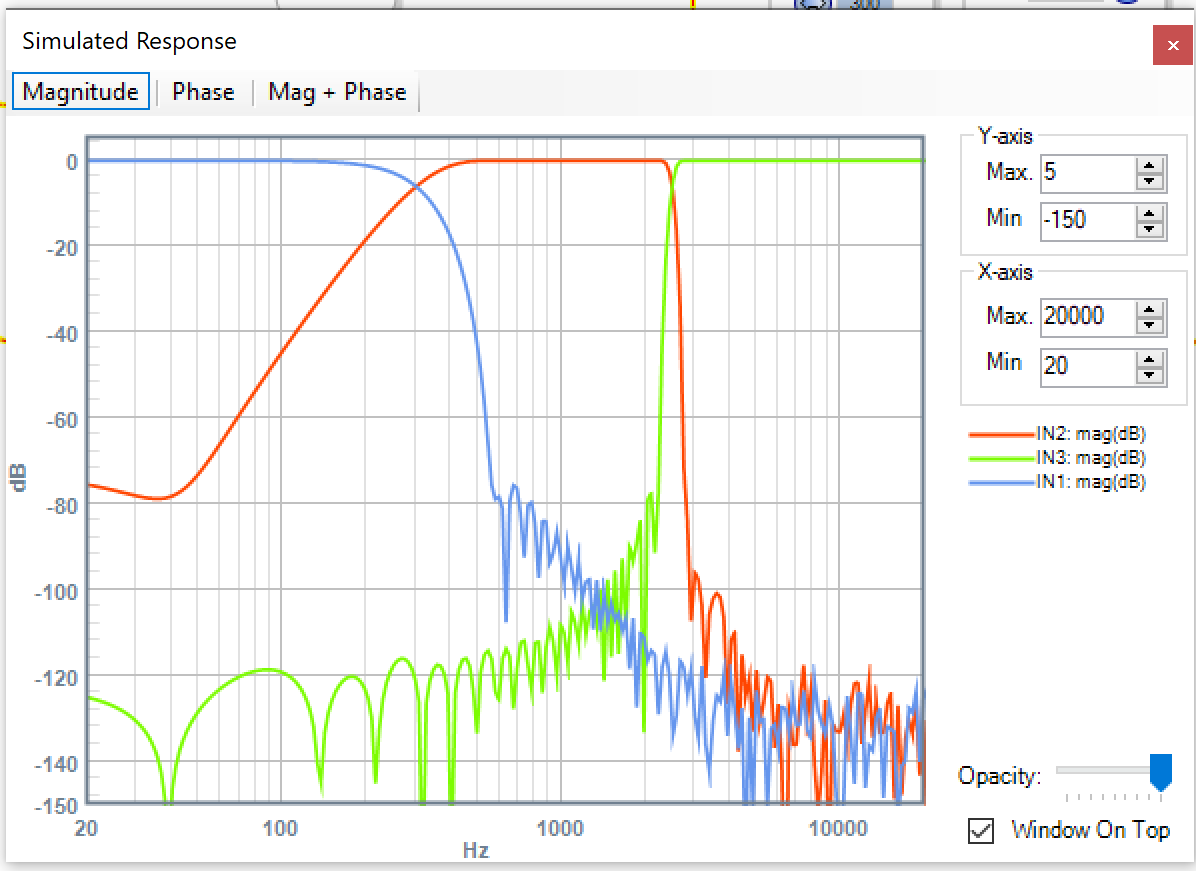
Task: Click the blue IN1 legend line
Action: (1001, 483)
